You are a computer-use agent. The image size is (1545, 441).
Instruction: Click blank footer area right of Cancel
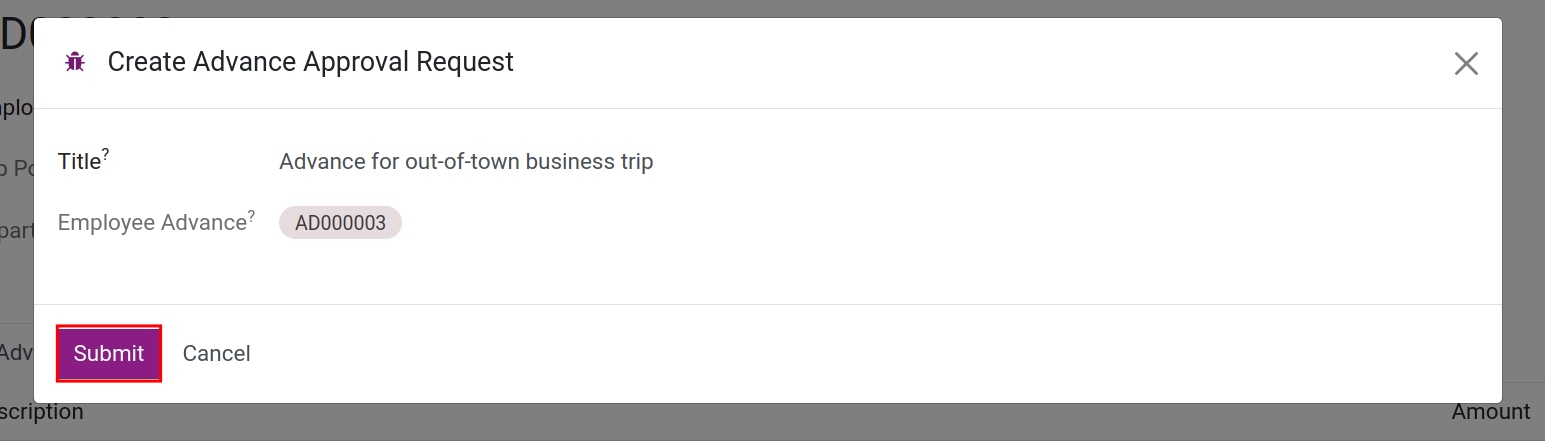pyautogui.click(x=880, y=353)
